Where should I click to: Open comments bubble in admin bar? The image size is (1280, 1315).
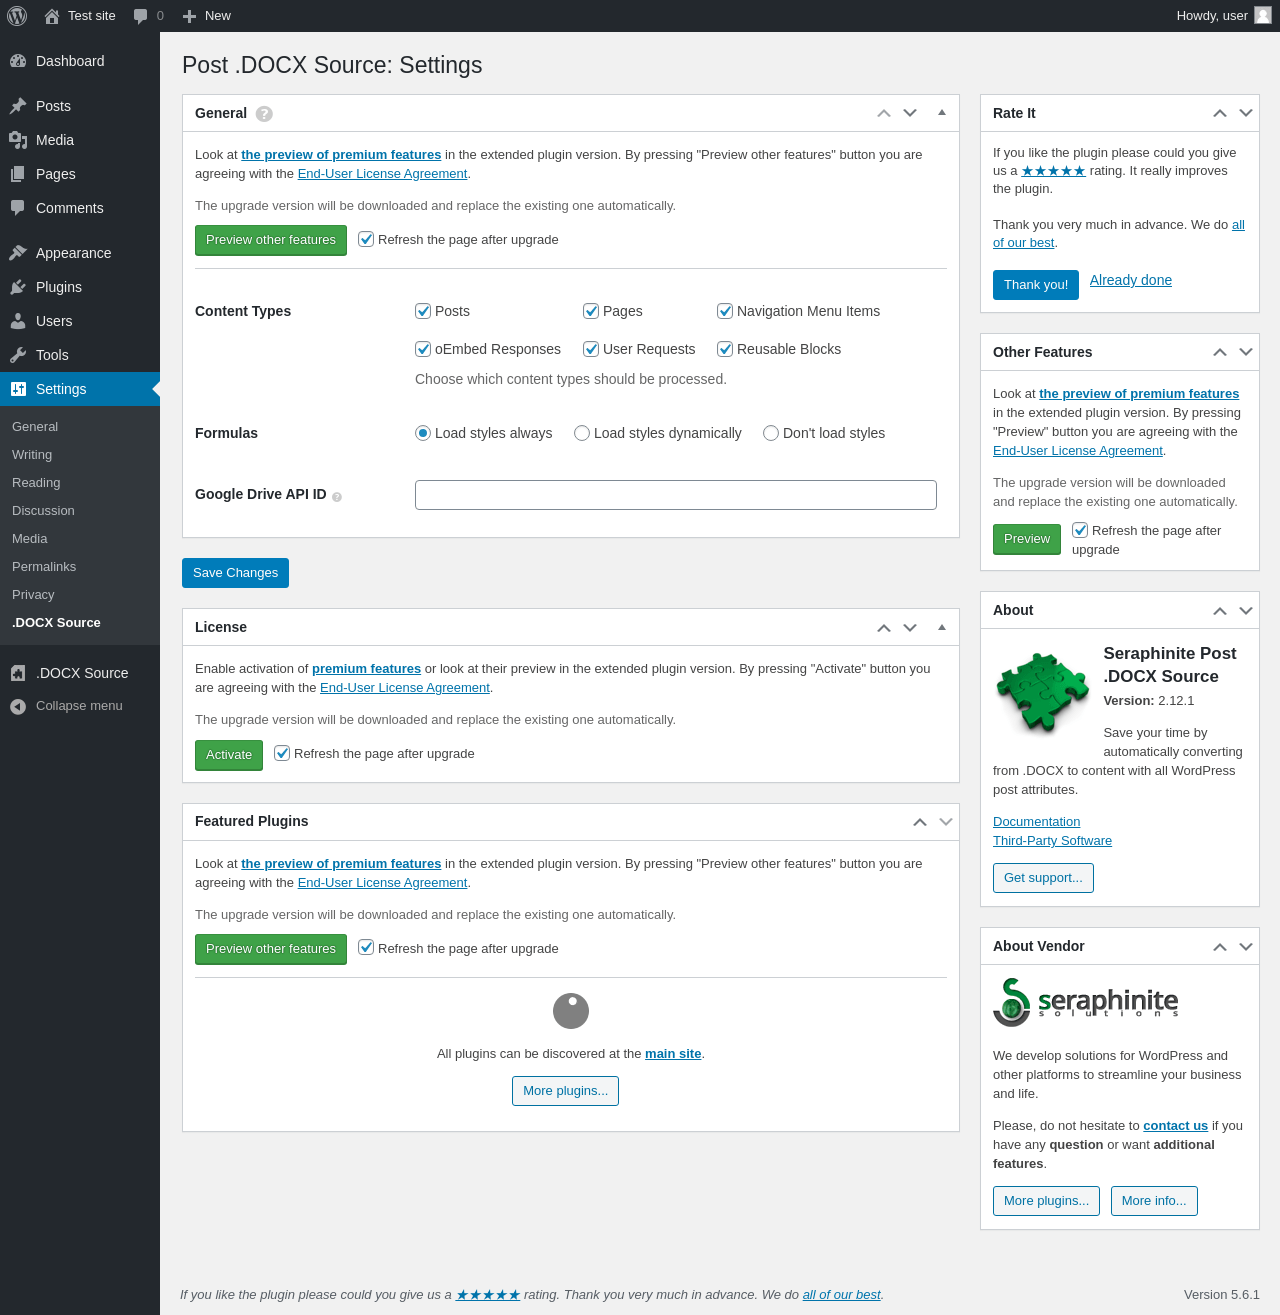[140, 16]
